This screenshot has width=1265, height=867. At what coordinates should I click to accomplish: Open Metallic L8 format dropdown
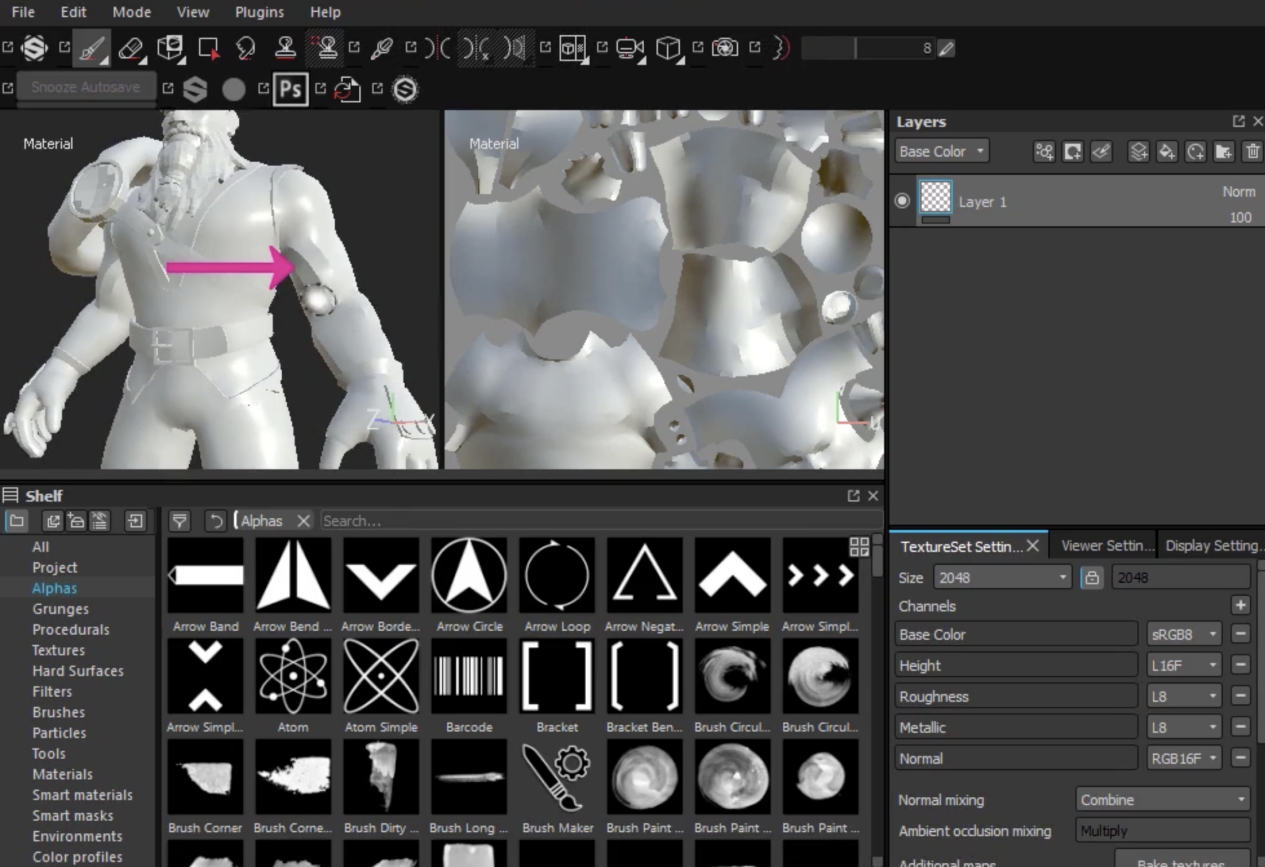pyautogui.click(x=1185, y=727)
